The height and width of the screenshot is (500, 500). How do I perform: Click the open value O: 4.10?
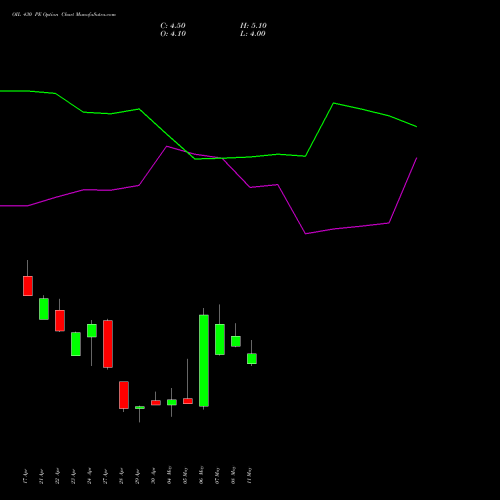click(173, 34)
